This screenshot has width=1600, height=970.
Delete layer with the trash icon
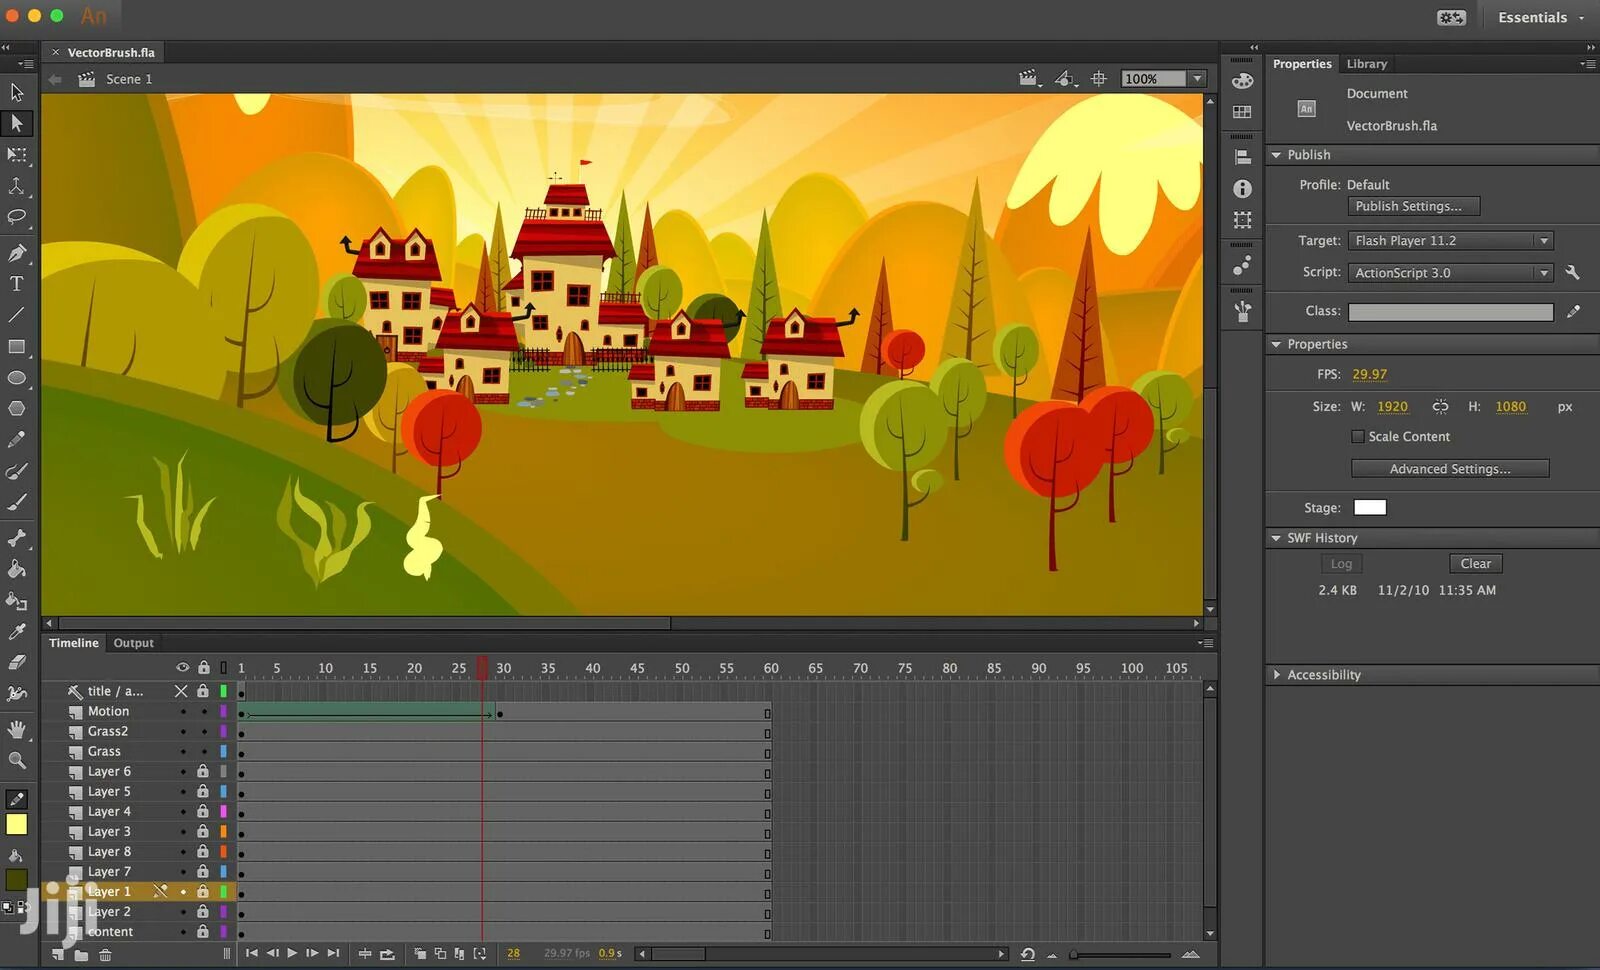[105, 955]
